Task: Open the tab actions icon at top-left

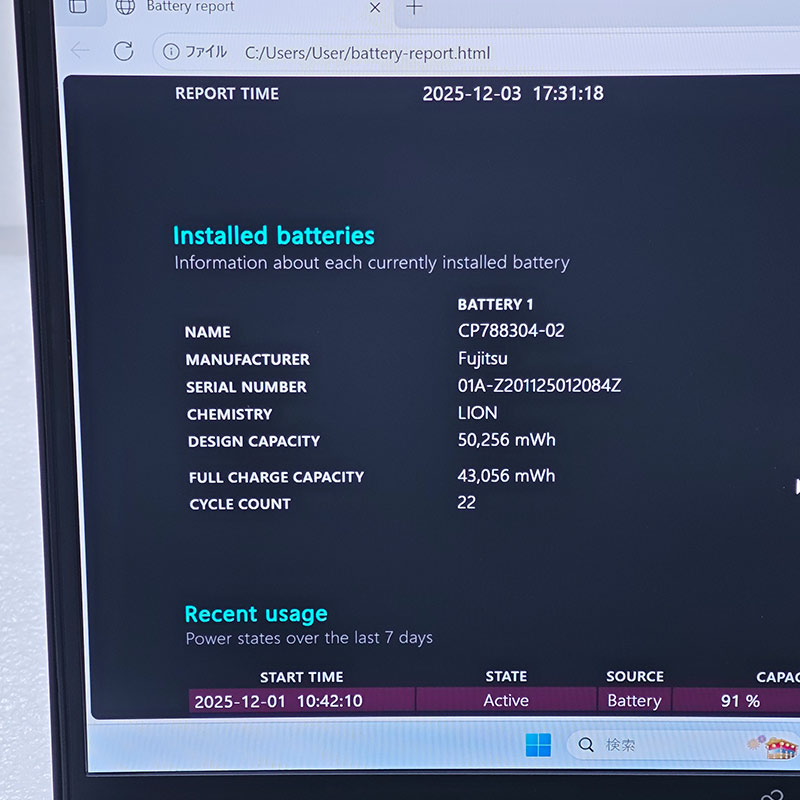Action: click(77, 7)
